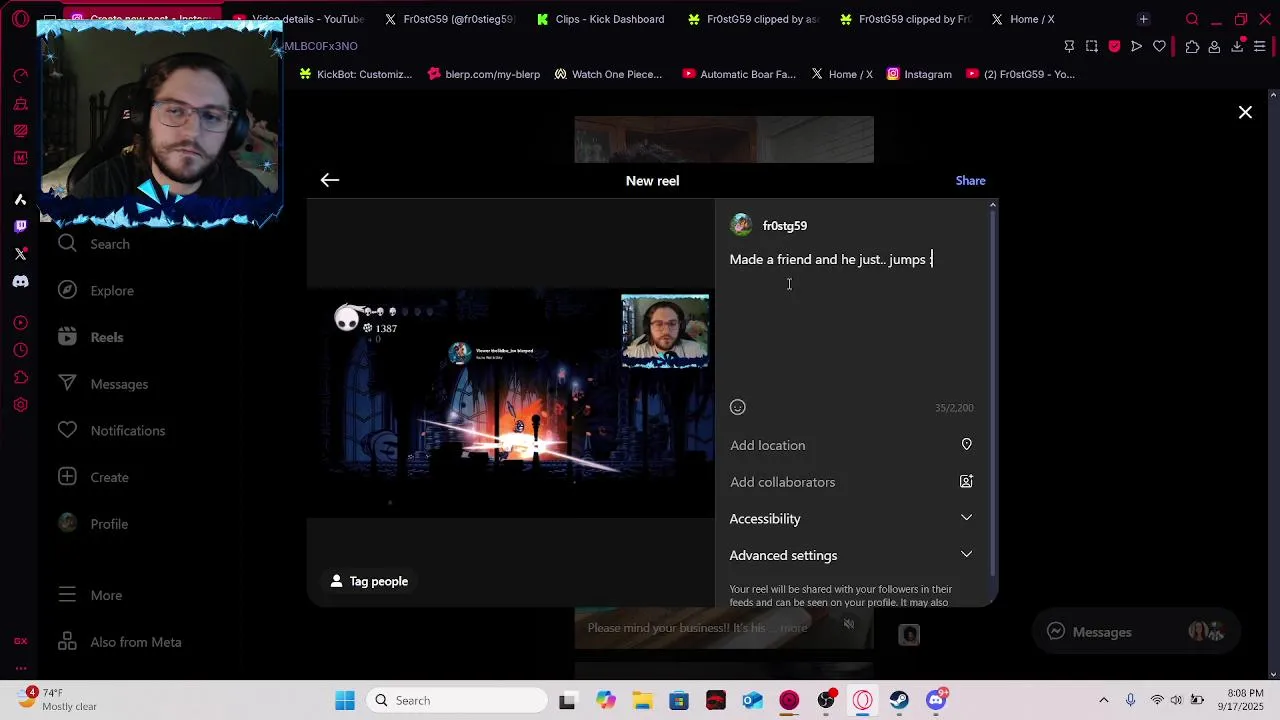
Task: Open Reels in Instagram nav
Action: click(90, 337)
